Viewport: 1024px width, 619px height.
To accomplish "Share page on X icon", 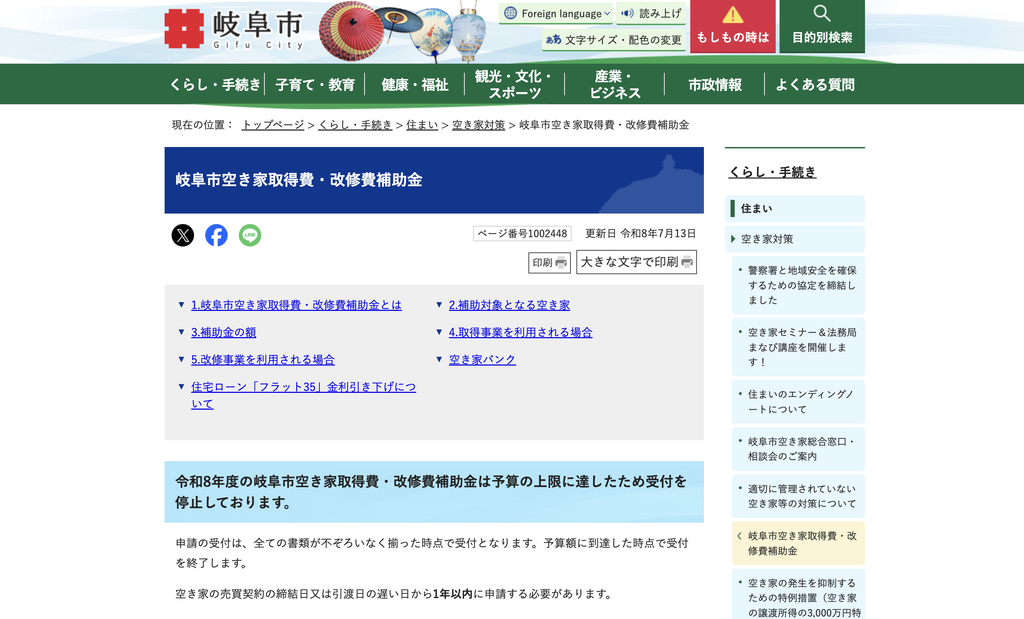I will (x=183, y=235).
